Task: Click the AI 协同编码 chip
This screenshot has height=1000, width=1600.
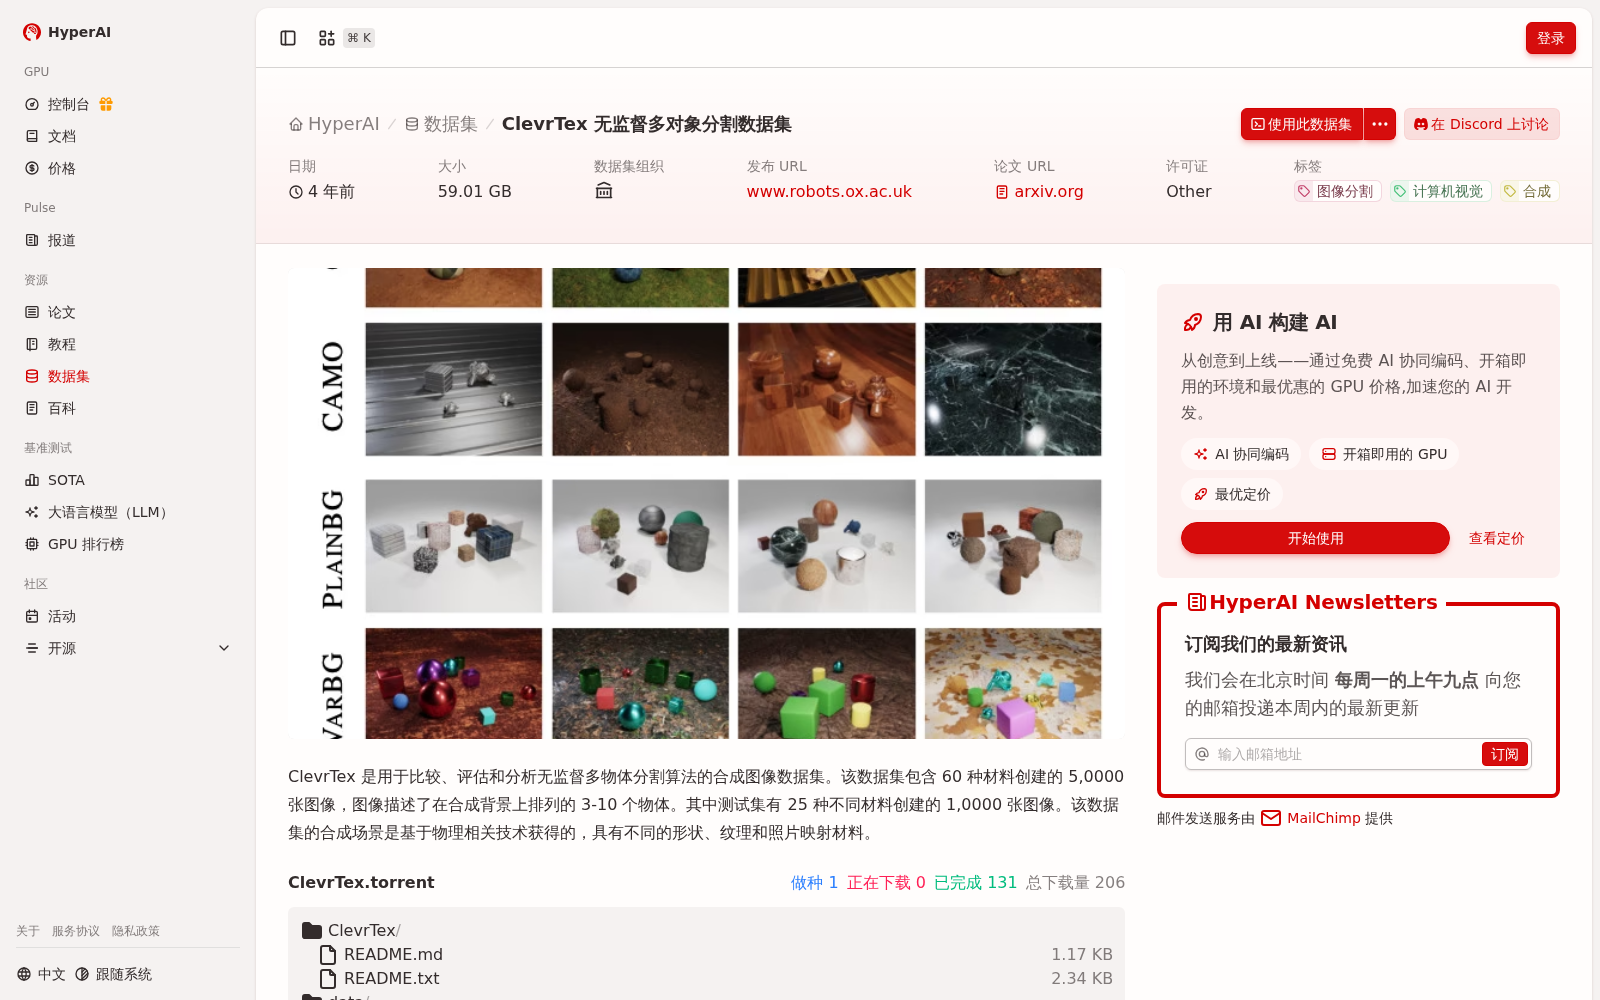Action: pyautogui.click(x=1241, y=454)
